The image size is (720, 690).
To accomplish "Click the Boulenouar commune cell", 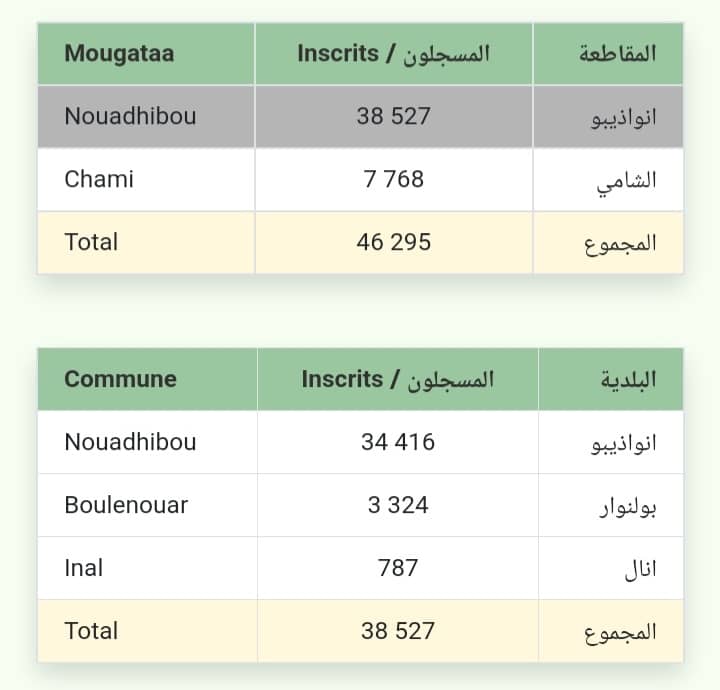I will click(147, 505).
